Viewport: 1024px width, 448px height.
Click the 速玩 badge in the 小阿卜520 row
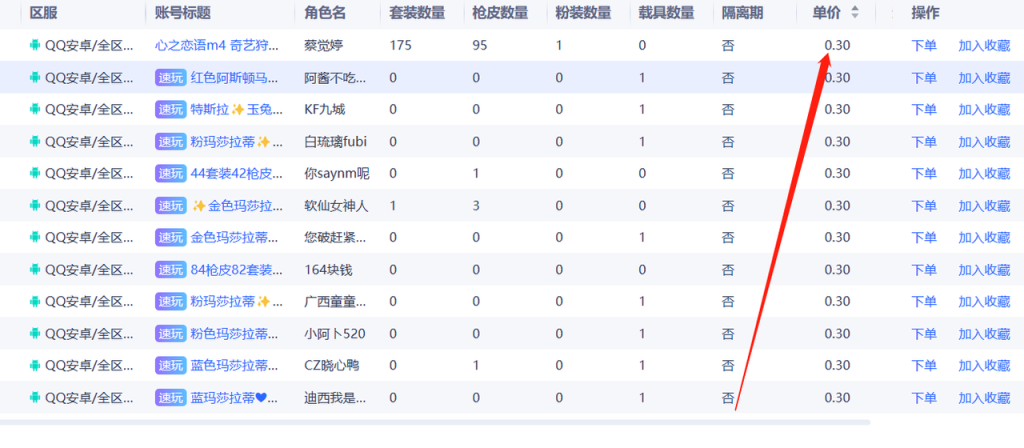coord(170,334)
